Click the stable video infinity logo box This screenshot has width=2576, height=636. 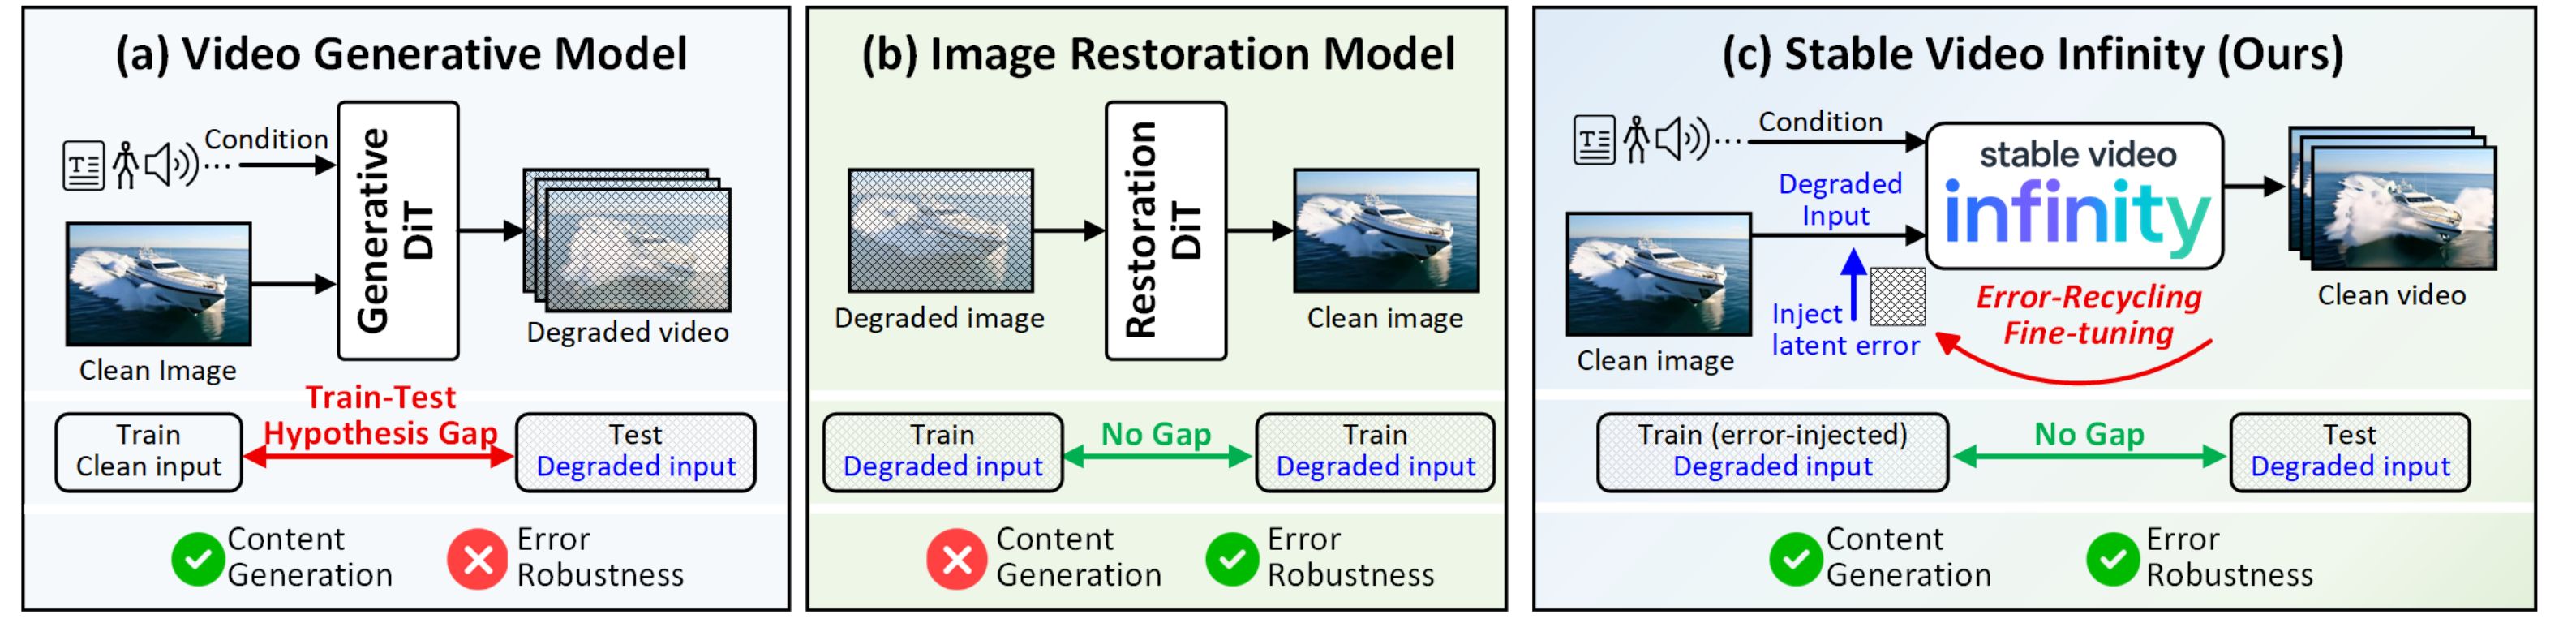[x=2074, y=197]
